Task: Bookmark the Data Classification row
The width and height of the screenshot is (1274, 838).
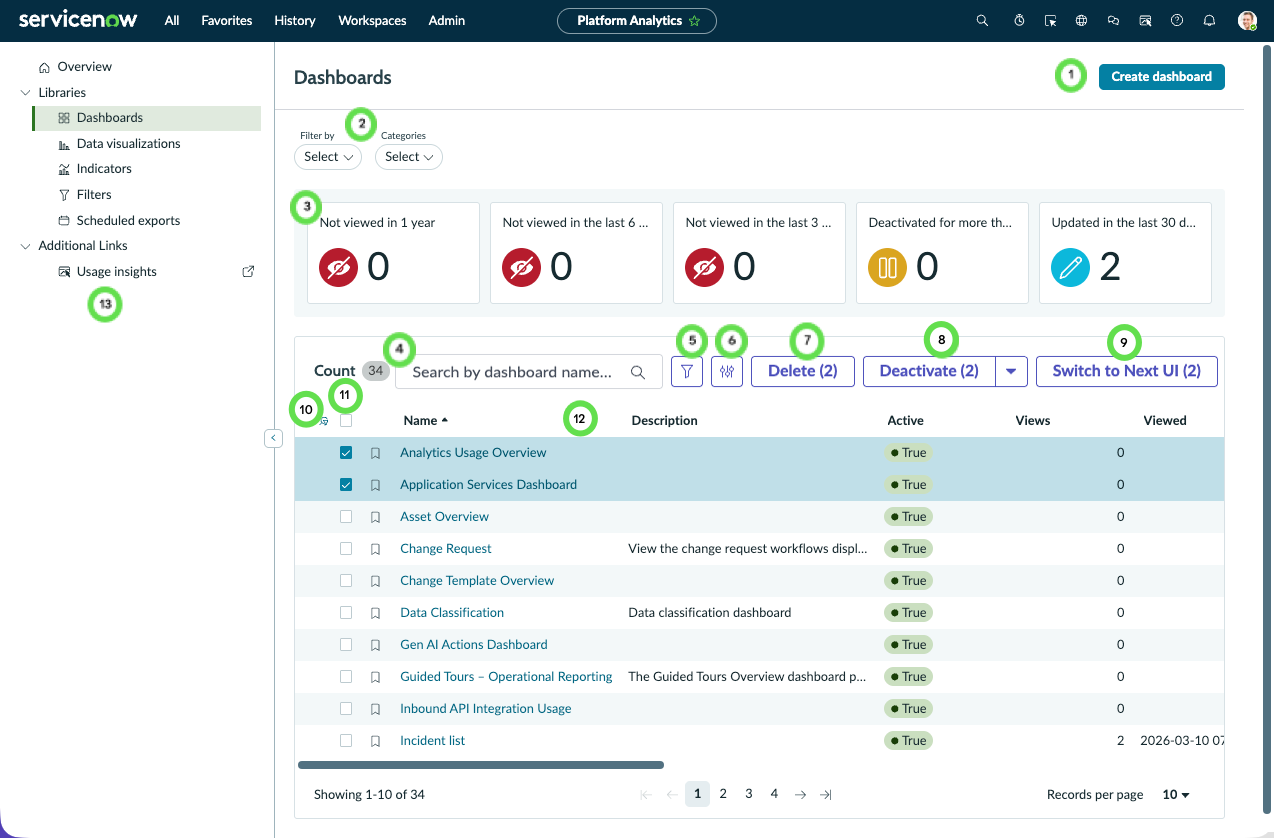Action: (376, 613)
